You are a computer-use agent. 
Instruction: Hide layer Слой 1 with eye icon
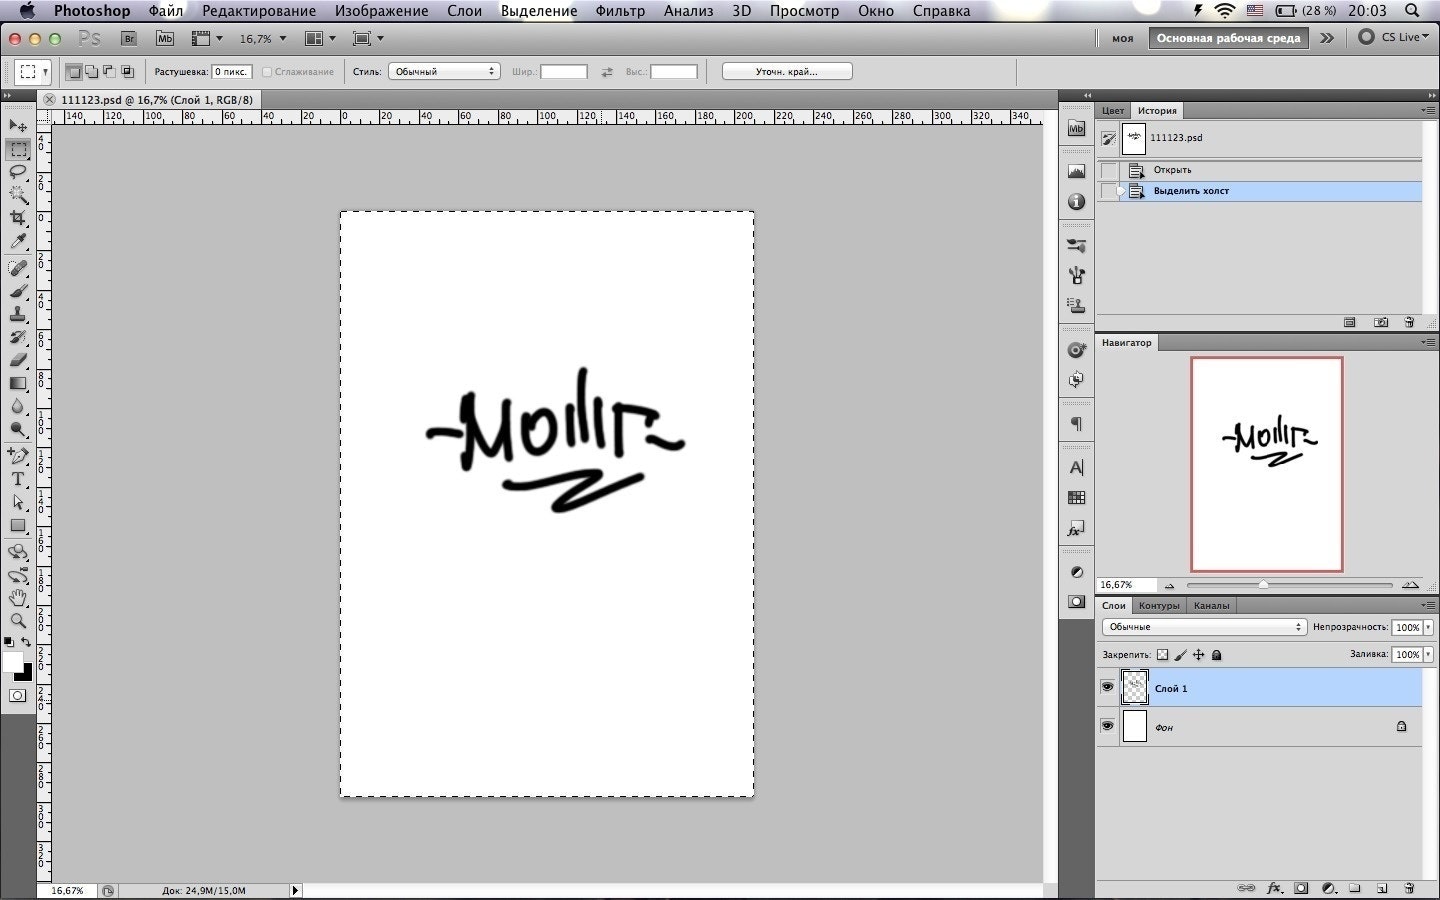click(x=1107, y=688)
